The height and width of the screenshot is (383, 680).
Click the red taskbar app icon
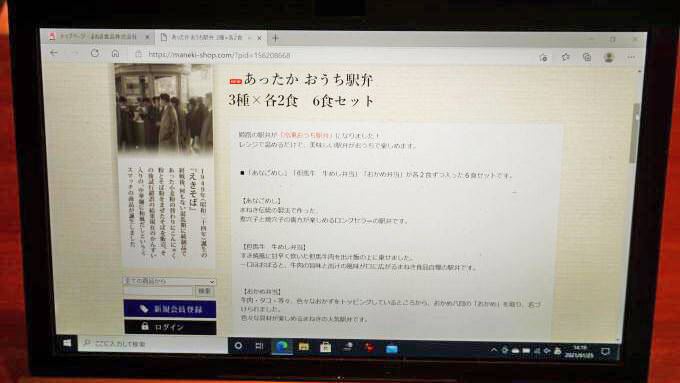369,347
